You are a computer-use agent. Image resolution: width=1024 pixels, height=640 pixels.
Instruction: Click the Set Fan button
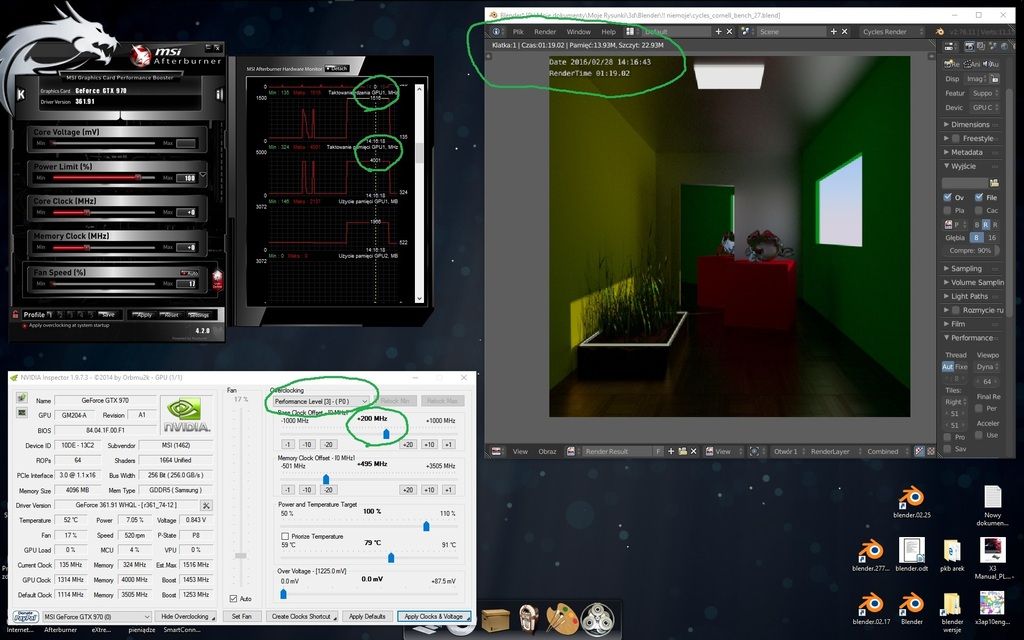242,616
